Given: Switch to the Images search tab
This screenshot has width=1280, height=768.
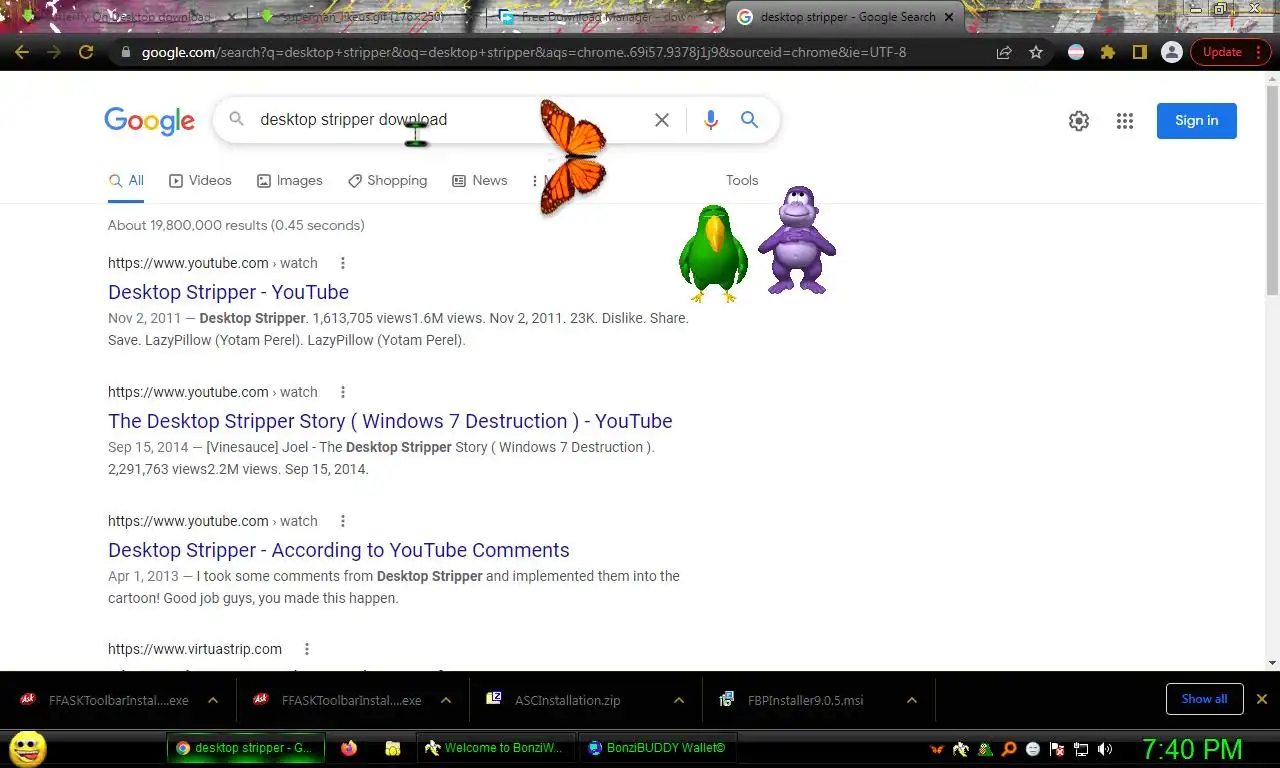Looking at the screenshot, I should pyautogui.click(x=289, y=181).
